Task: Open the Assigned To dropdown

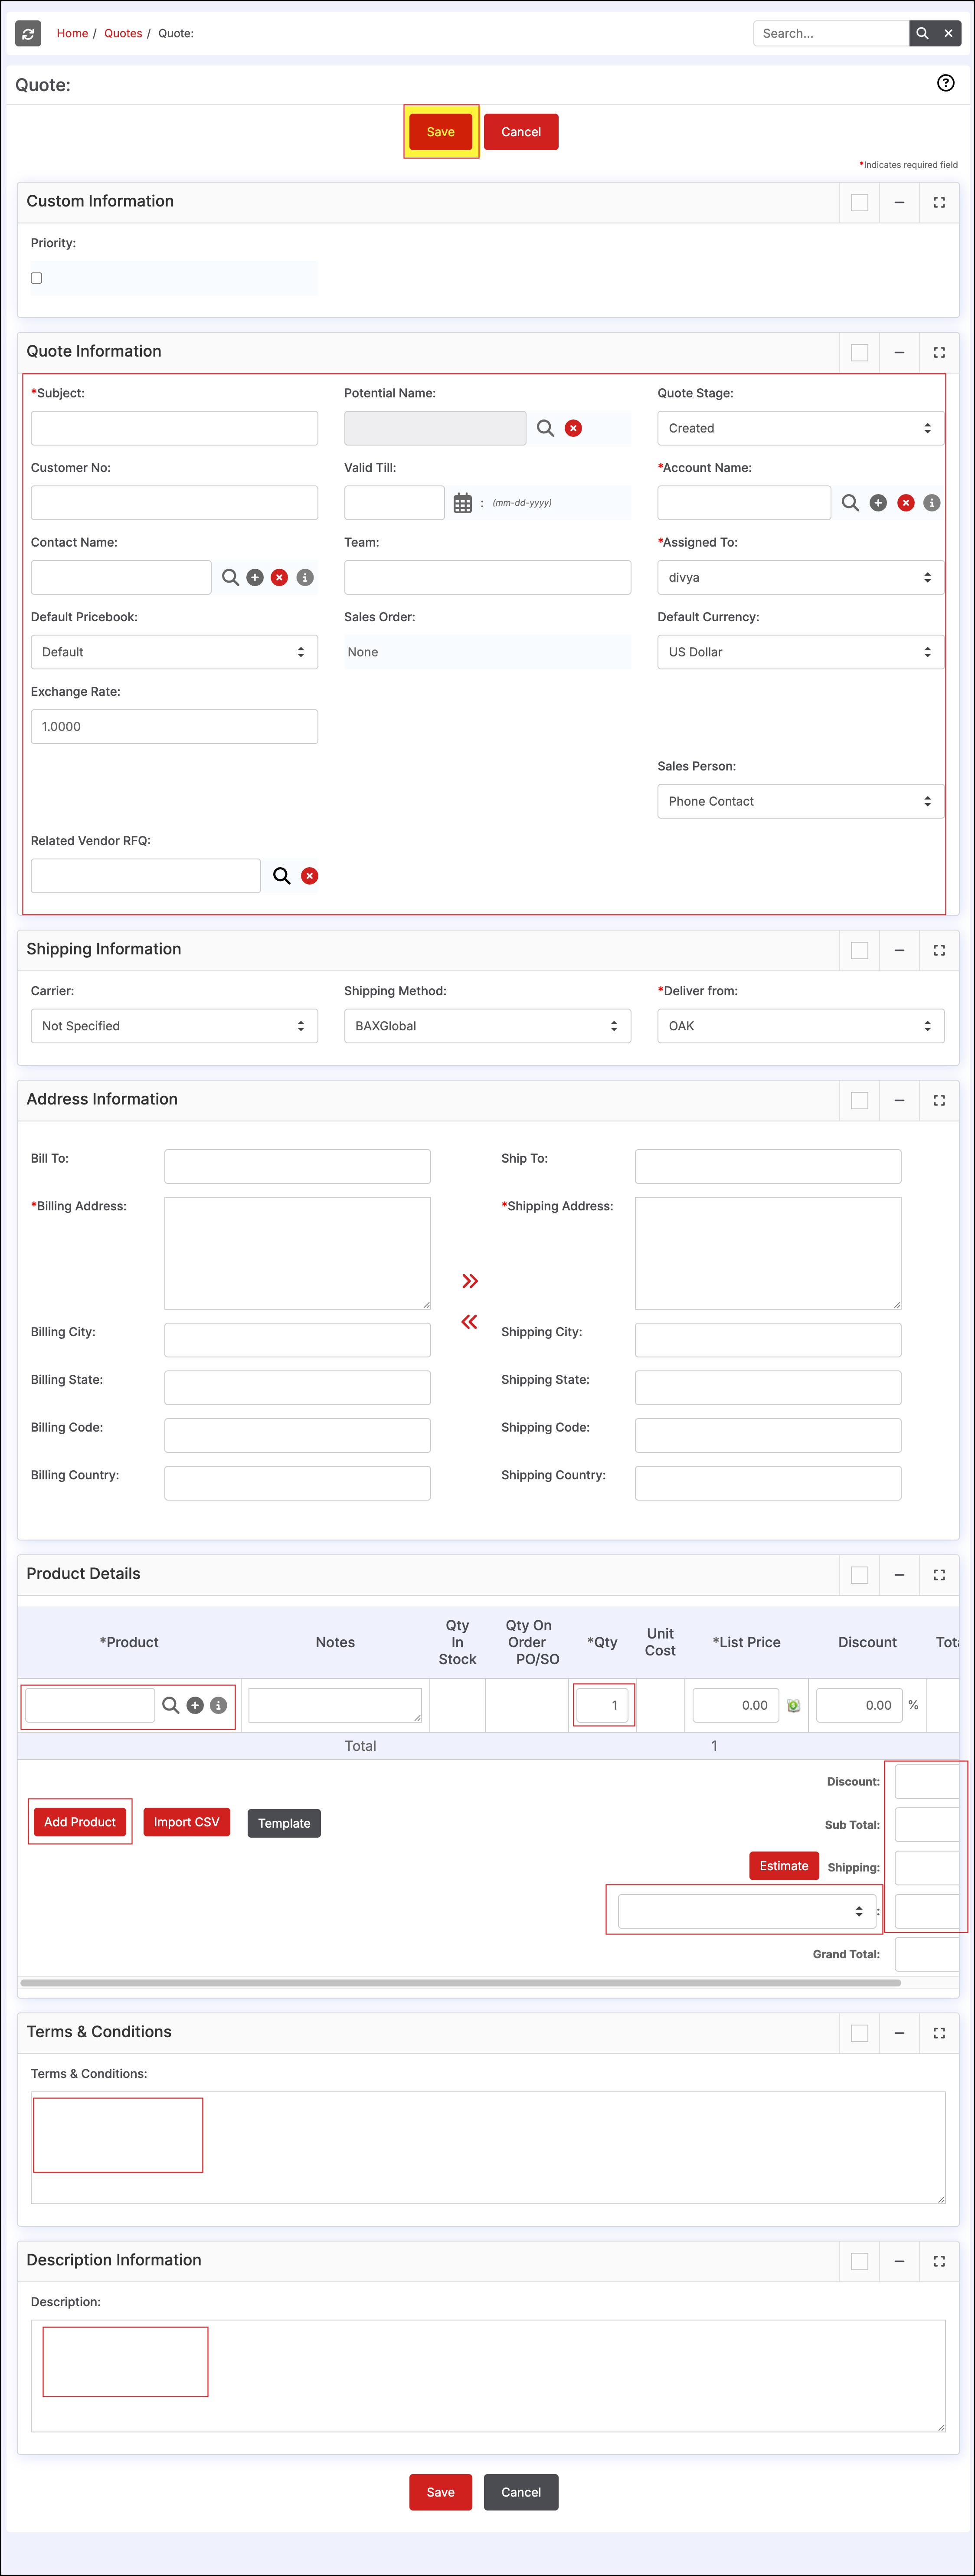Action: (x=800, y=577)
